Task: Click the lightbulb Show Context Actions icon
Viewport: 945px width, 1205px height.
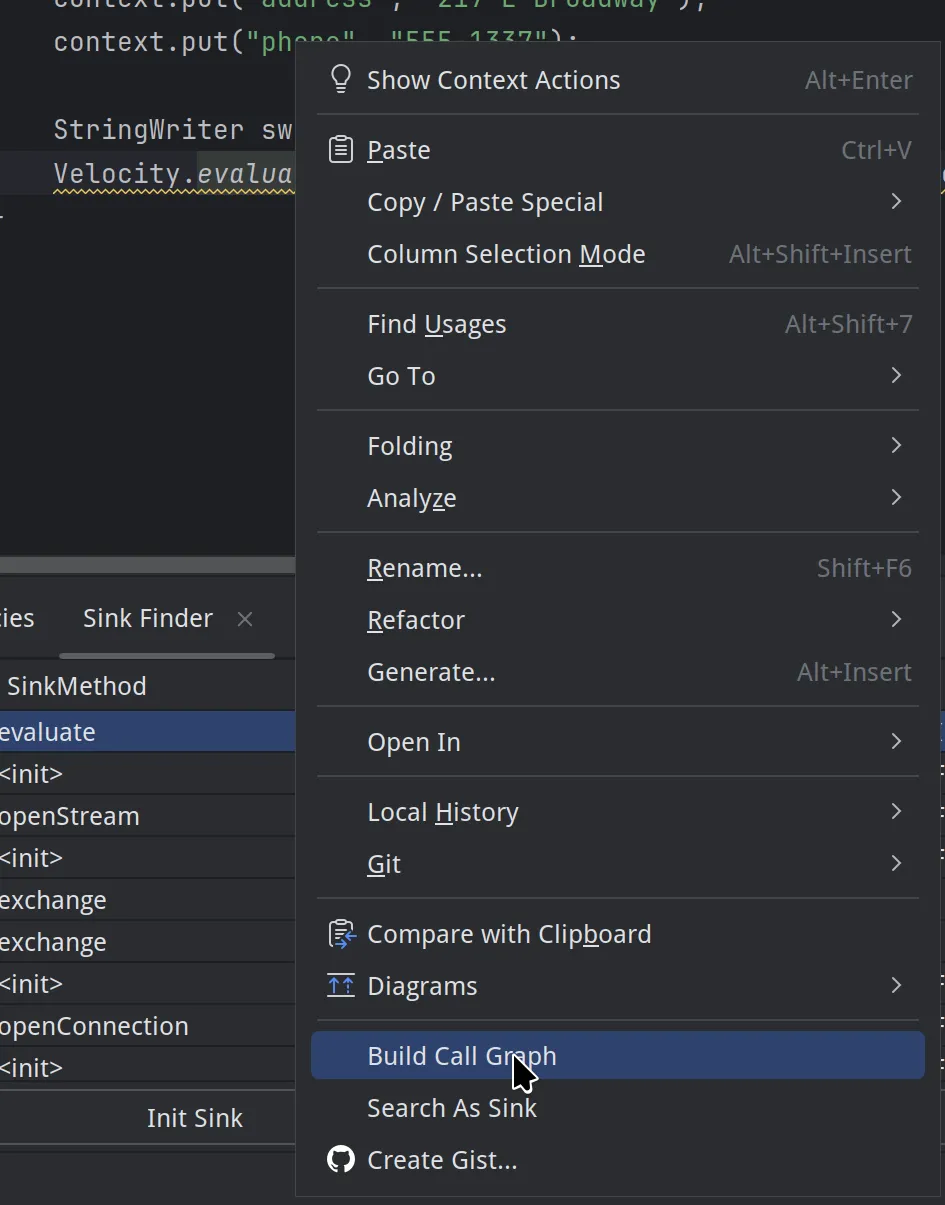Action: tap(341, 80)
